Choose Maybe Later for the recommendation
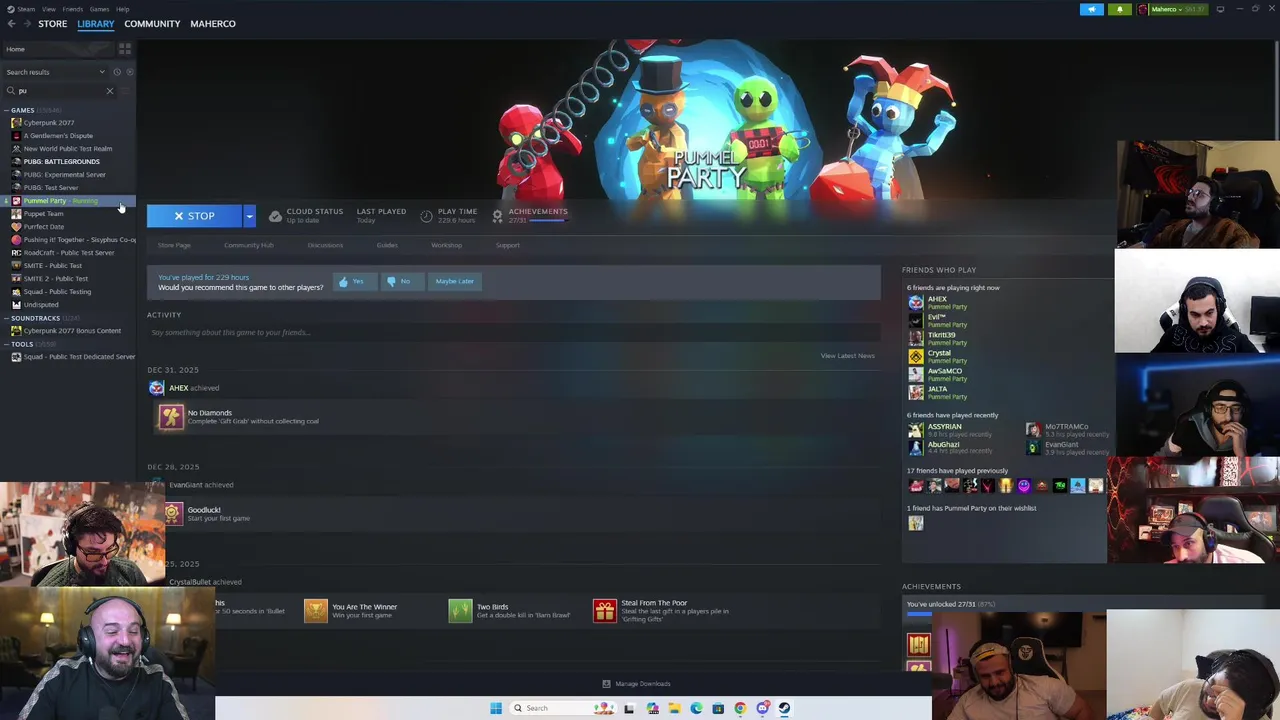The image size is (1280, 720). [454, 281]
